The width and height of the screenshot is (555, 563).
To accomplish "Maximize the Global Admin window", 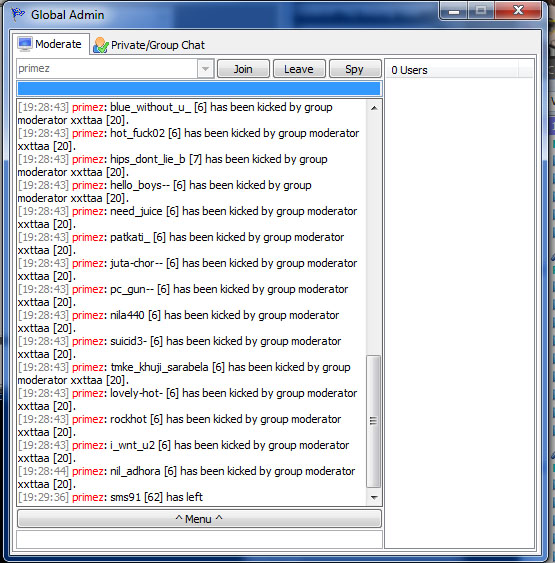I will (x=481, y=11).
